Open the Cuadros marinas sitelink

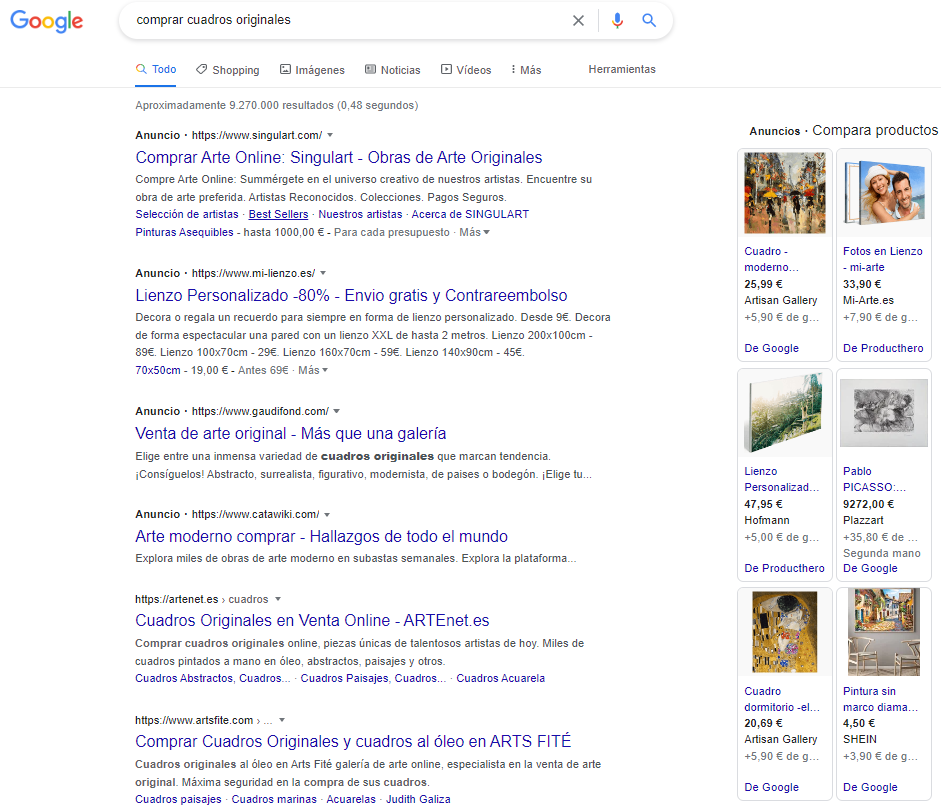274,799
